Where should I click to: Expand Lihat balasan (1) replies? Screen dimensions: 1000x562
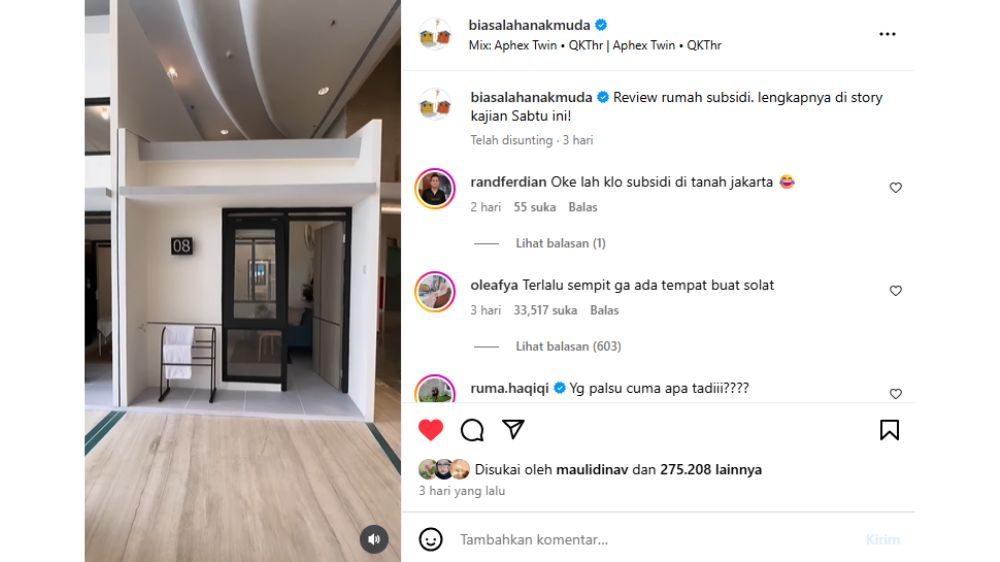click(x=561, y=243)
